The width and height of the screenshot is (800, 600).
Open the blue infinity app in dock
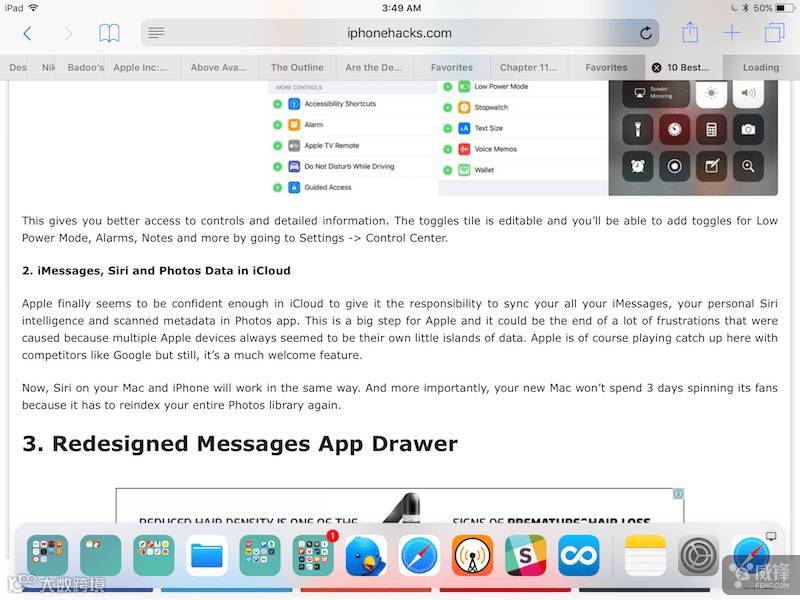[x=579, y=556]
